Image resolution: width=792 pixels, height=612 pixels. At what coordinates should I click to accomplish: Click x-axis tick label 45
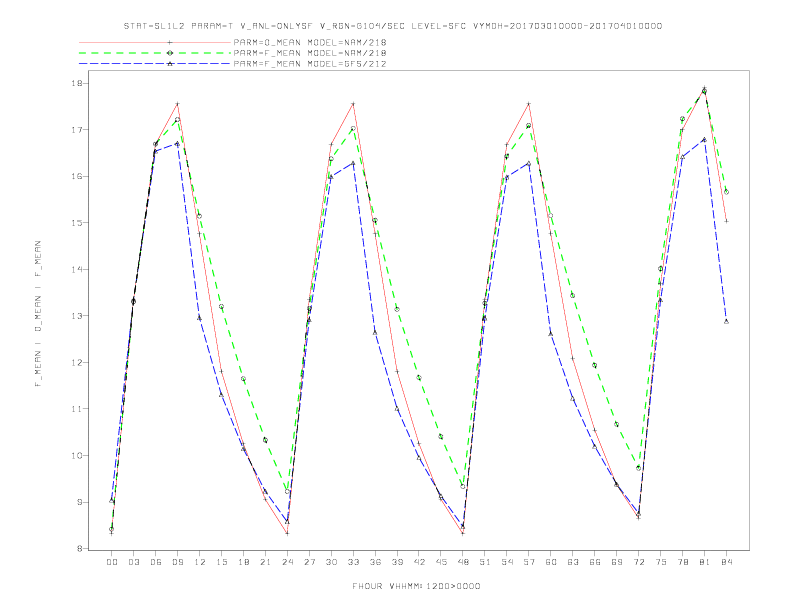pos(441,562)
